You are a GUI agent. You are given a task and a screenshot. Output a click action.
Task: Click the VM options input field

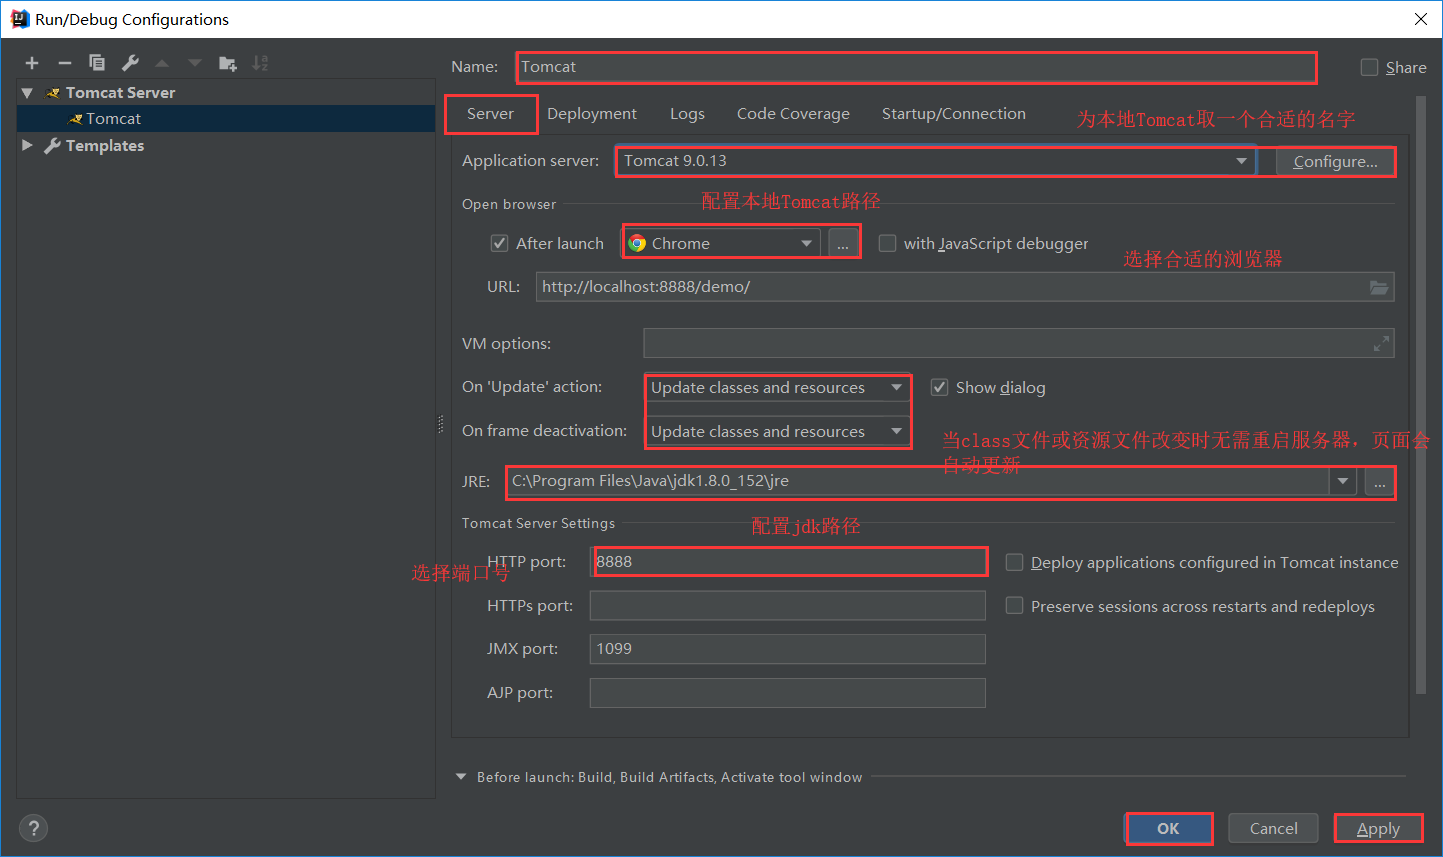tap(1018, 343)
